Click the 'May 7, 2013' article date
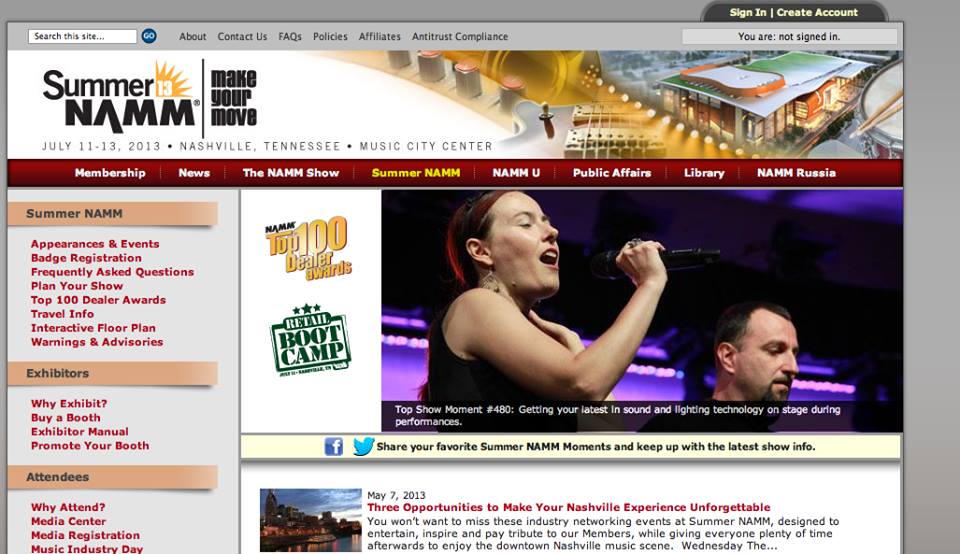This screenshot has width=960, height=554. coord(396,495)
